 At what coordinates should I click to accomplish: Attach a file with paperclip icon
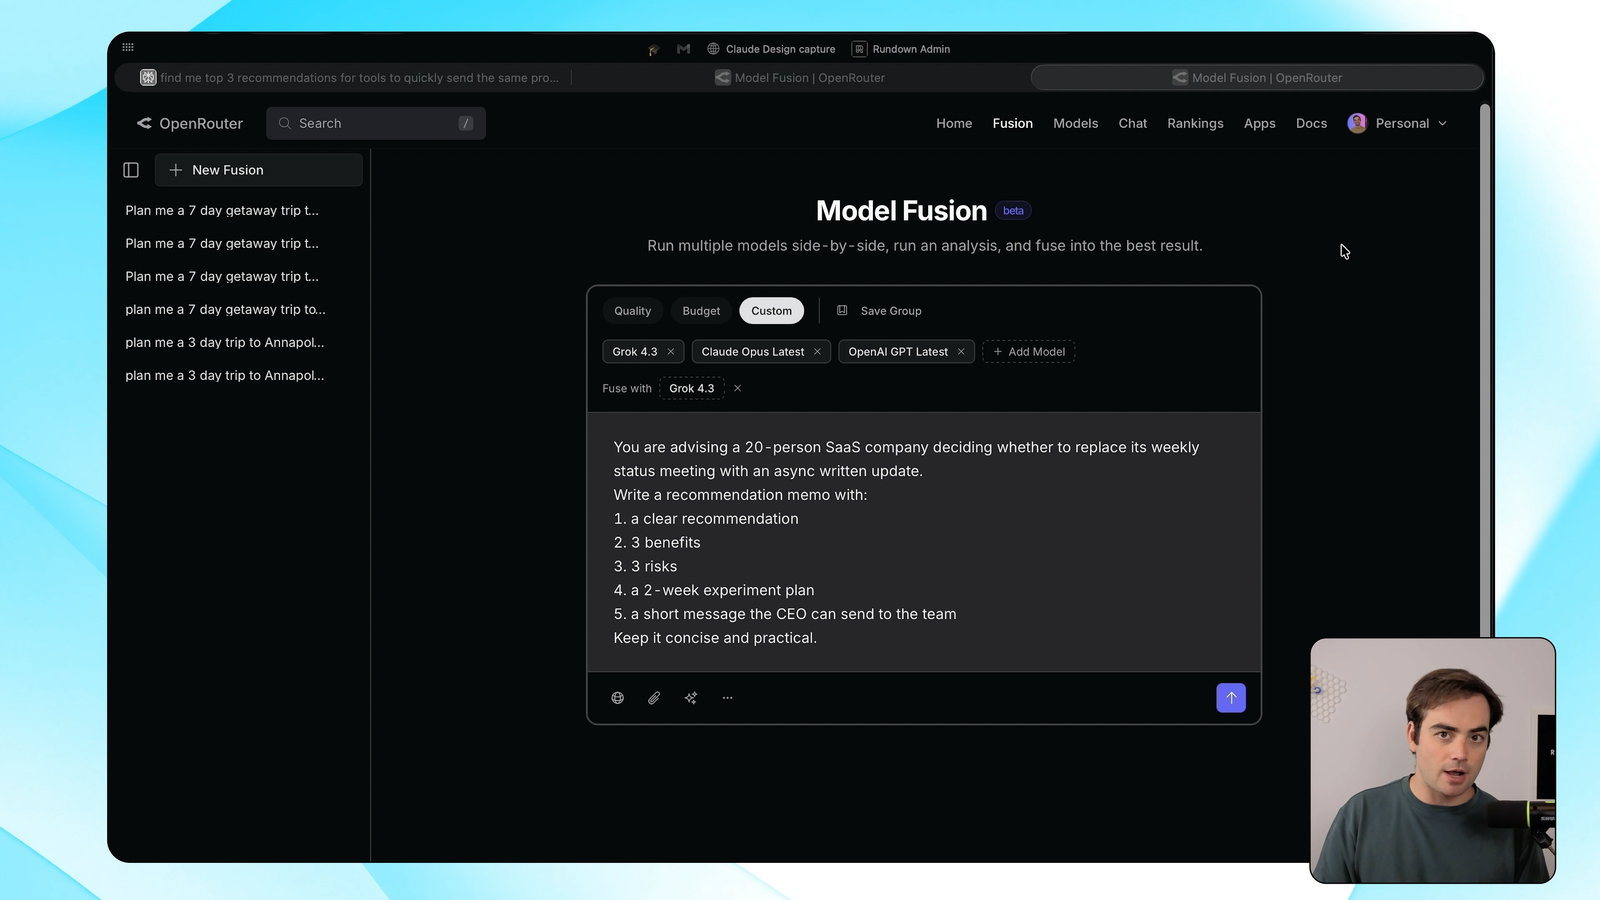pos(654,698)
